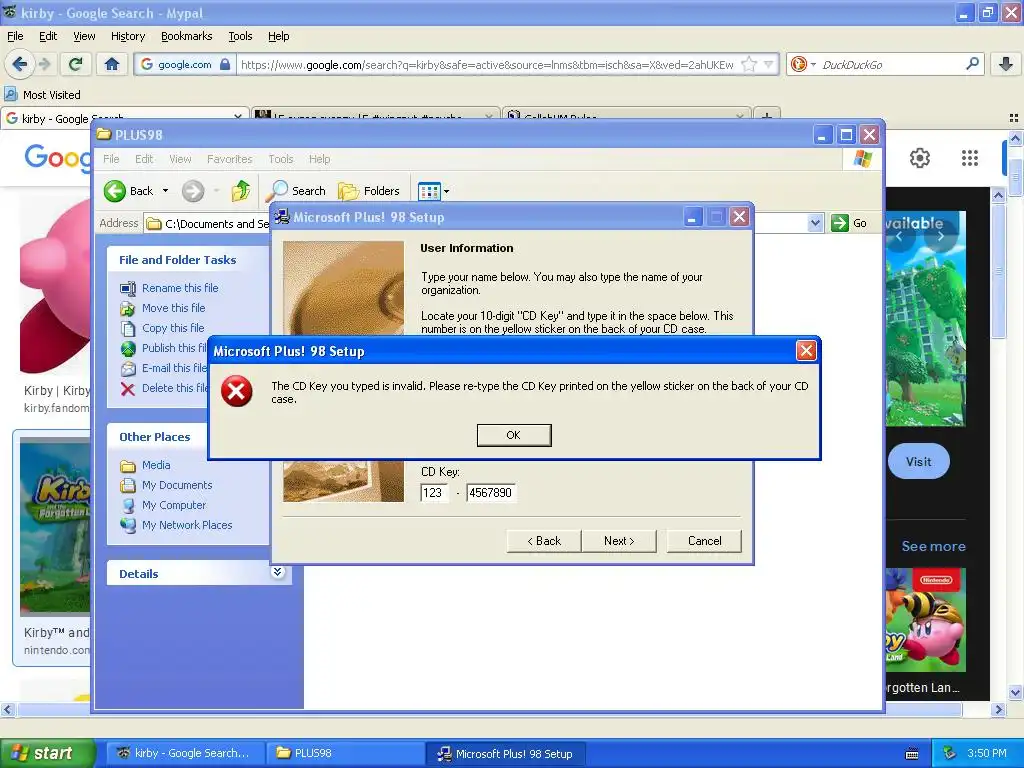The image size is (1024, 768).
Task: Click Copy this file task
Action: (173, 328)
